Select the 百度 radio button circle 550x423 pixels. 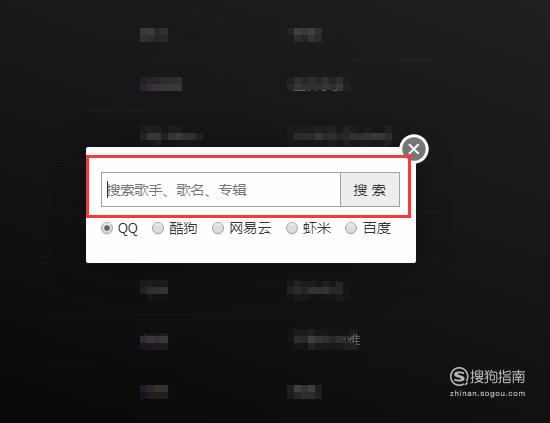(351, 228)
